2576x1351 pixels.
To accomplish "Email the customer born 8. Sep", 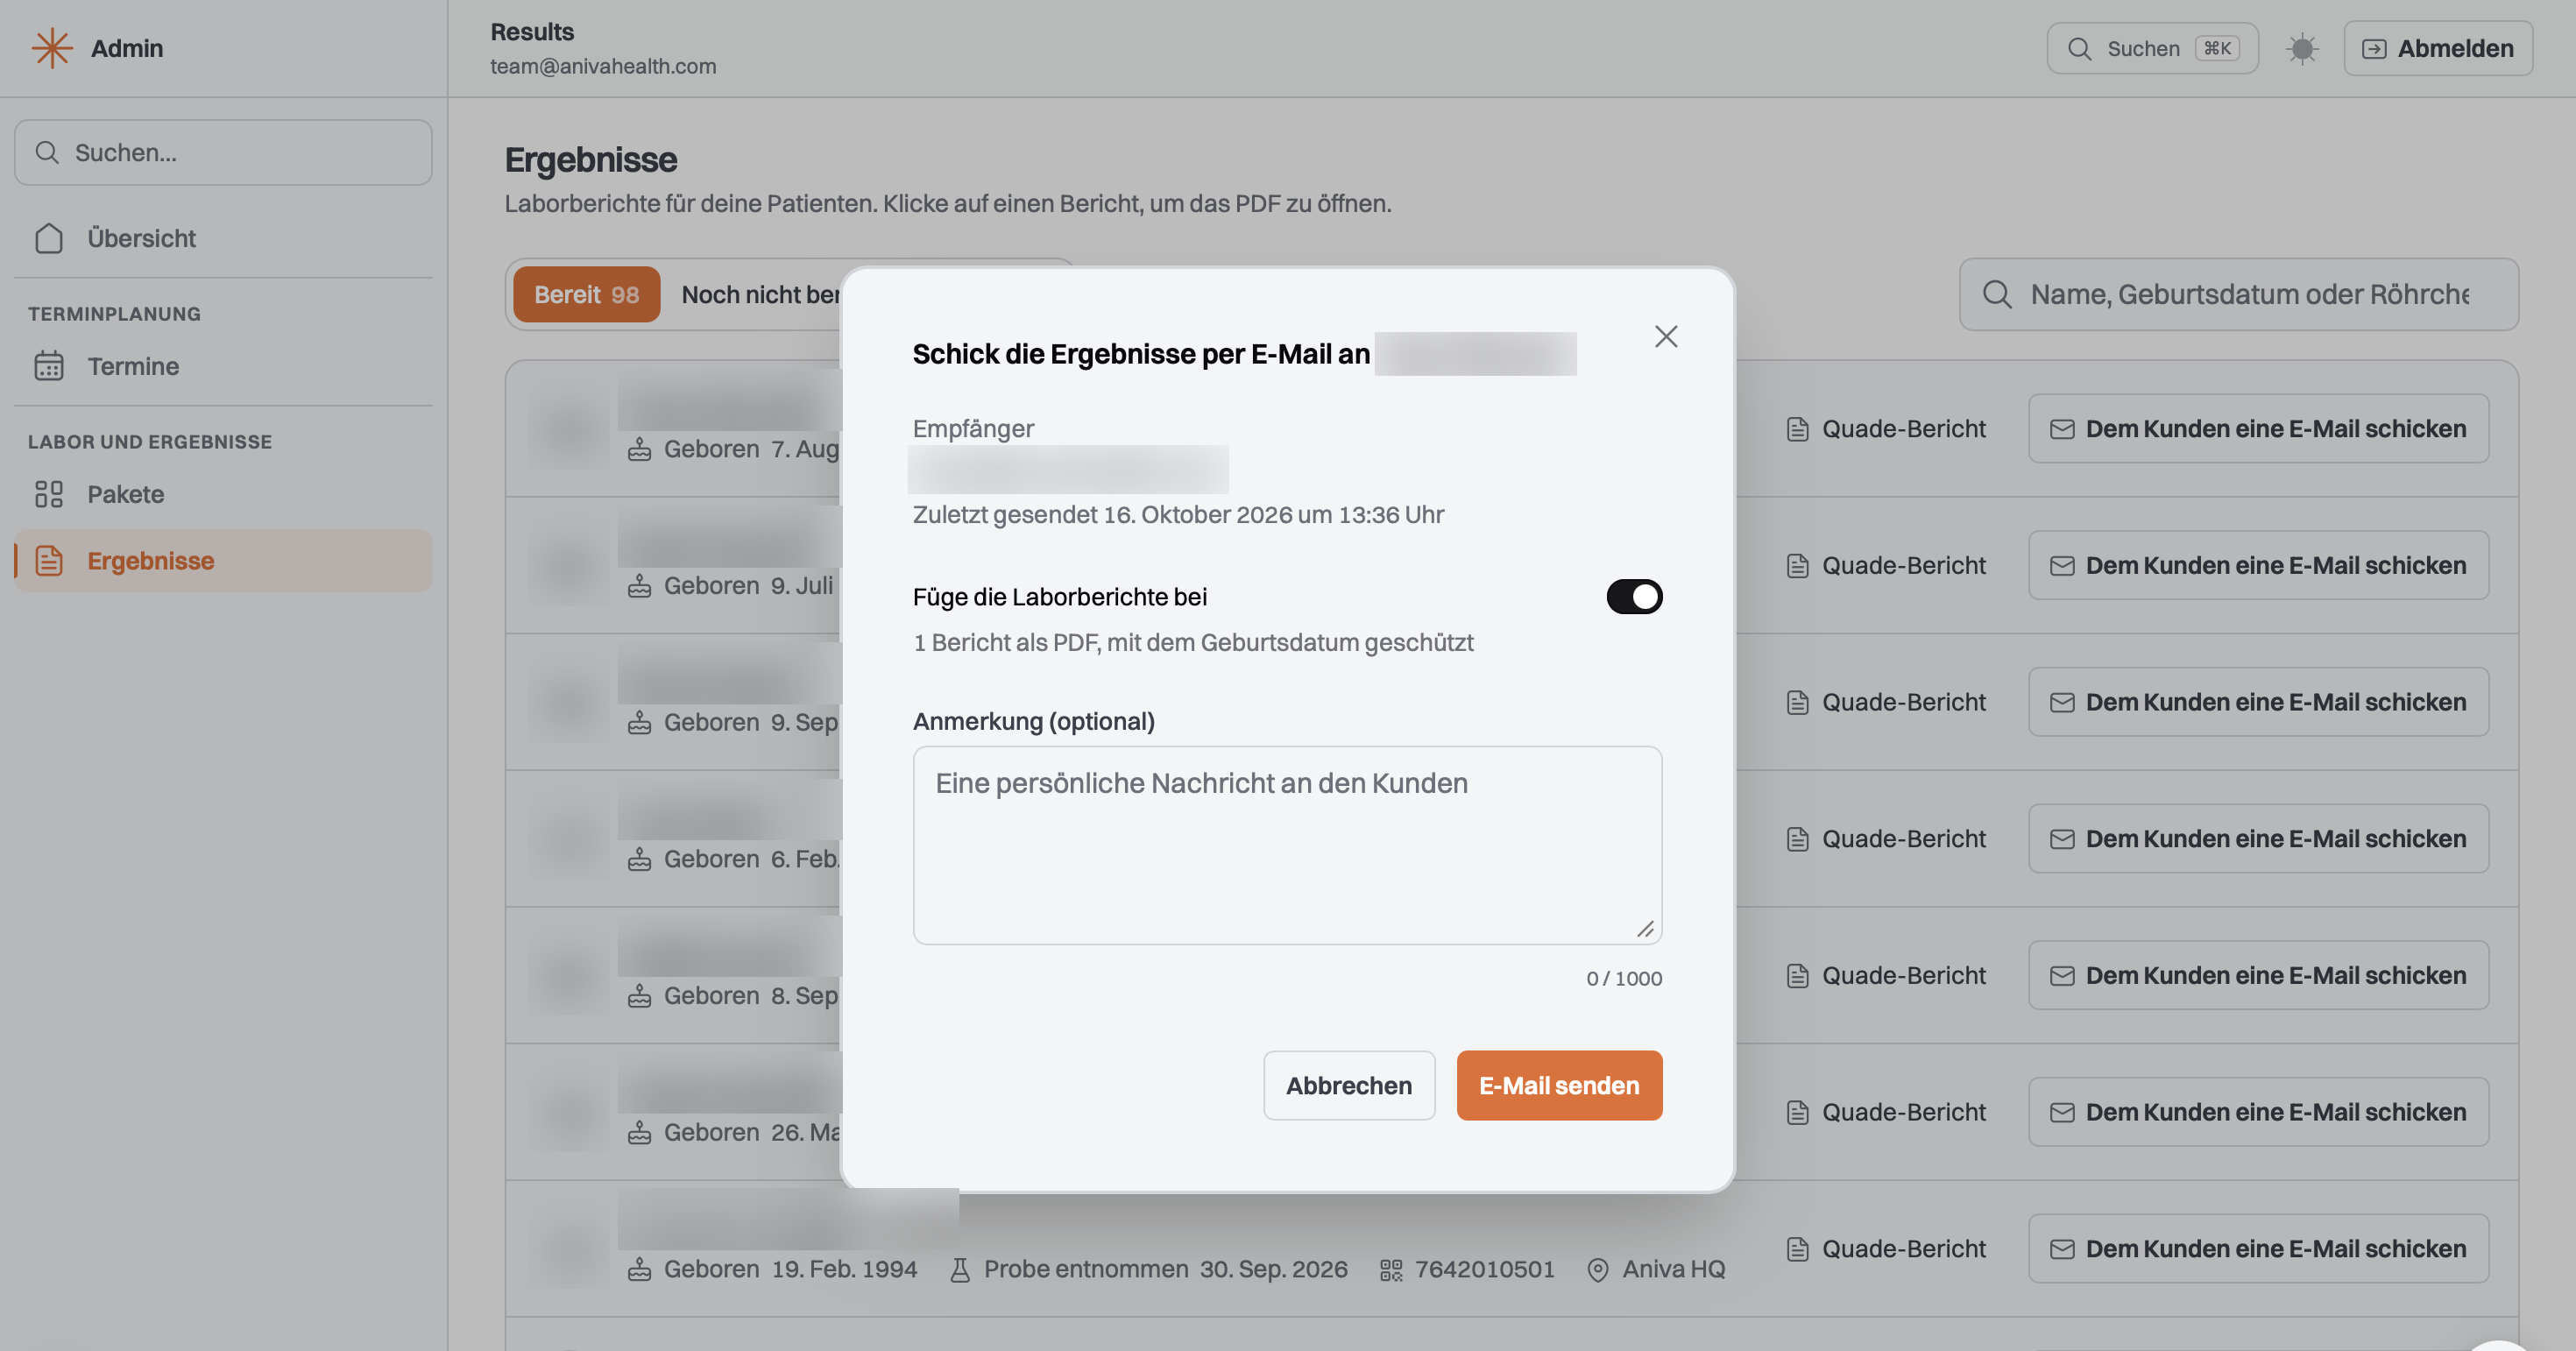I will tap(2258, 975).
